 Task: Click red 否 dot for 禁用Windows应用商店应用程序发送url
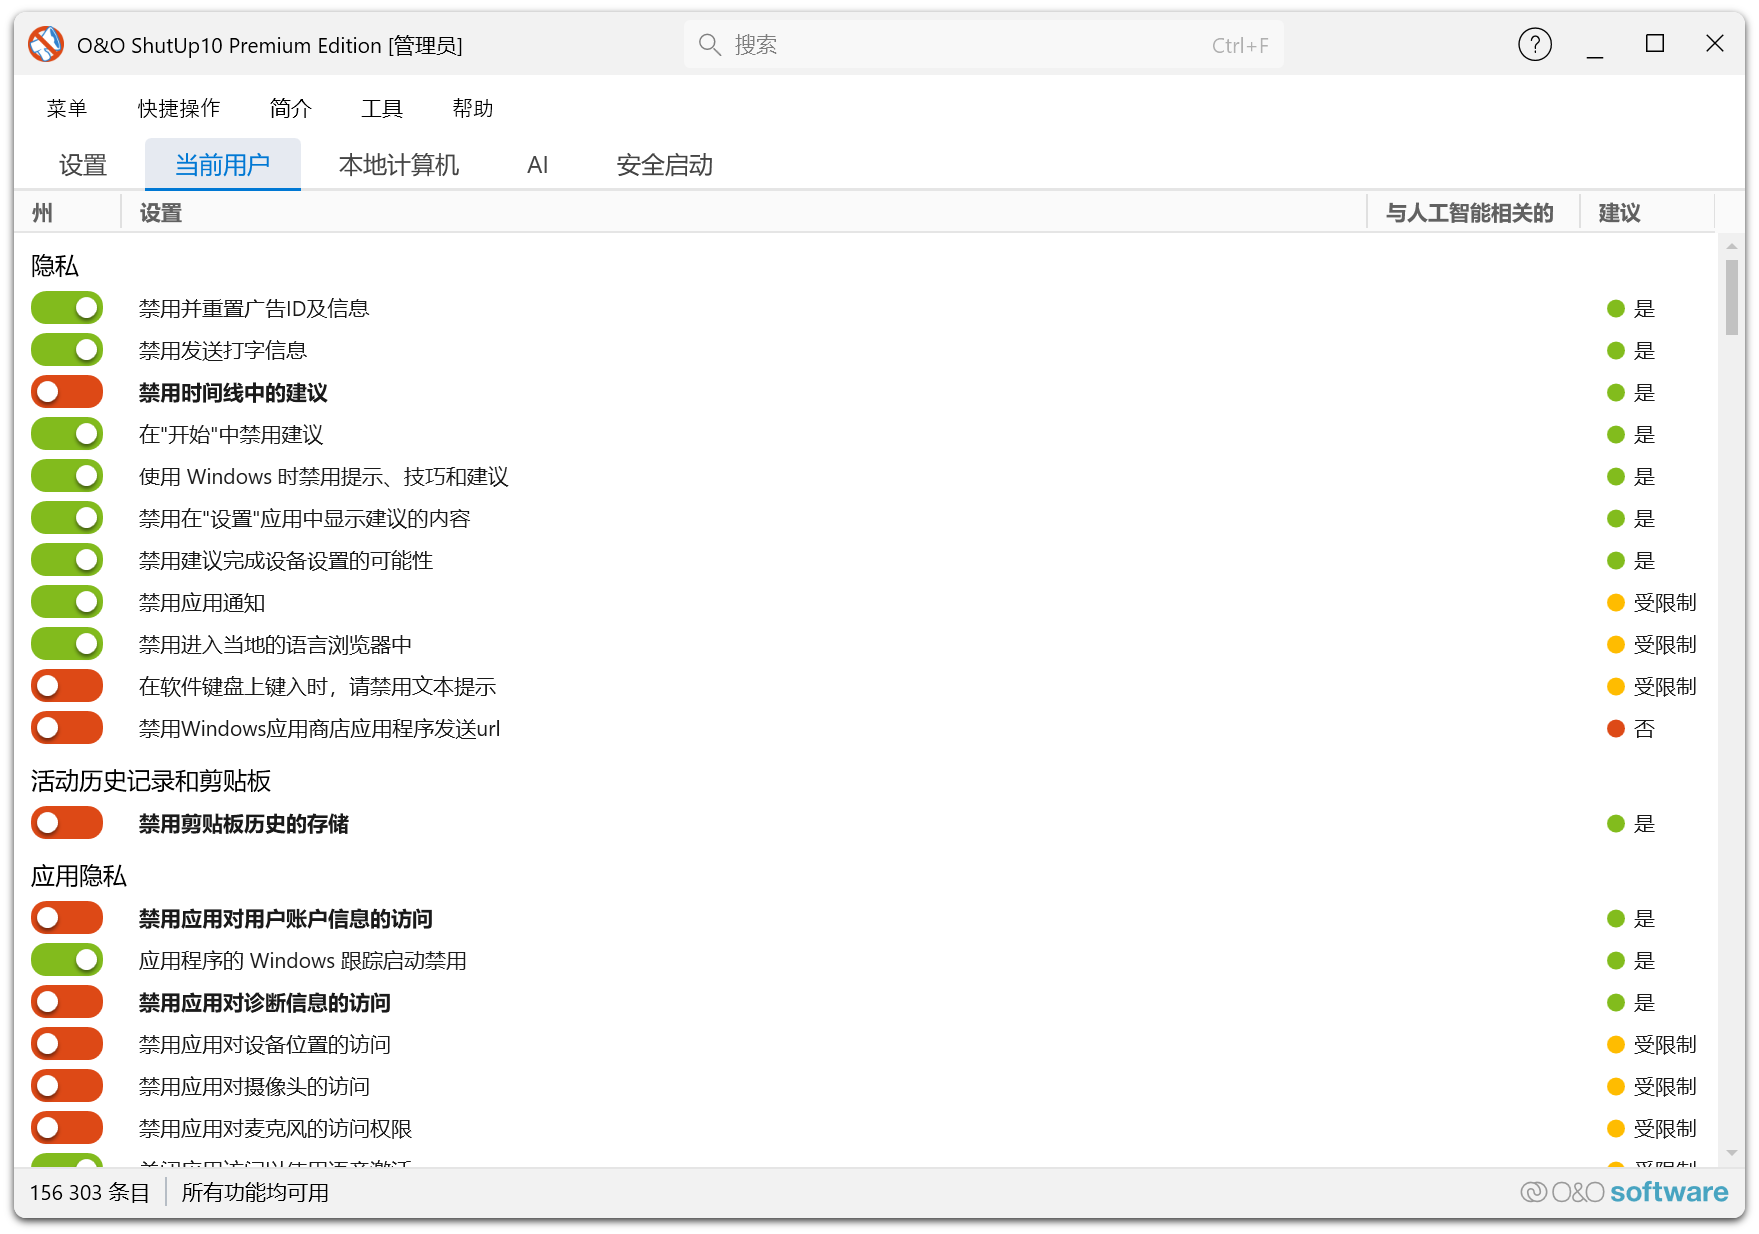(1615, 728)
